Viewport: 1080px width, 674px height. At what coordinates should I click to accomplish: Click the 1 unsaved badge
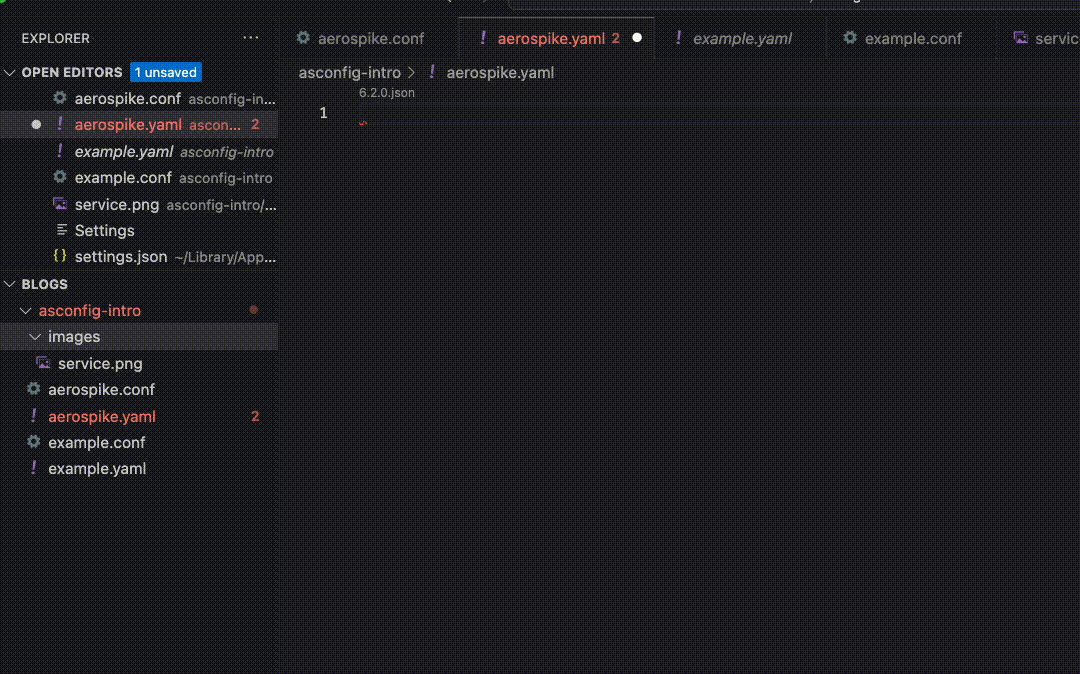click(x=165, y=72)
